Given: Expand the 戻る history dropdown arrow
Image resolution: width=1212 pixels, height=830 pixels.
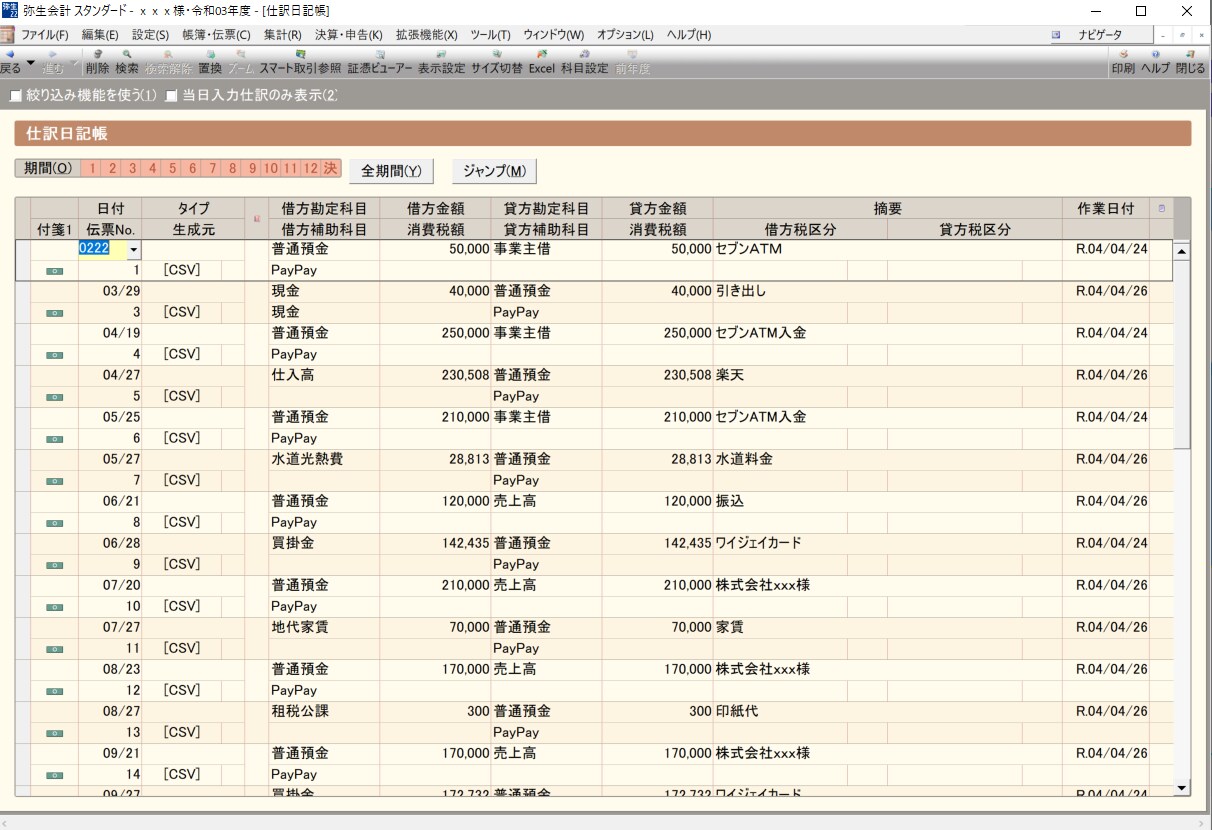Looking at the screenshot, I should 30,62.
